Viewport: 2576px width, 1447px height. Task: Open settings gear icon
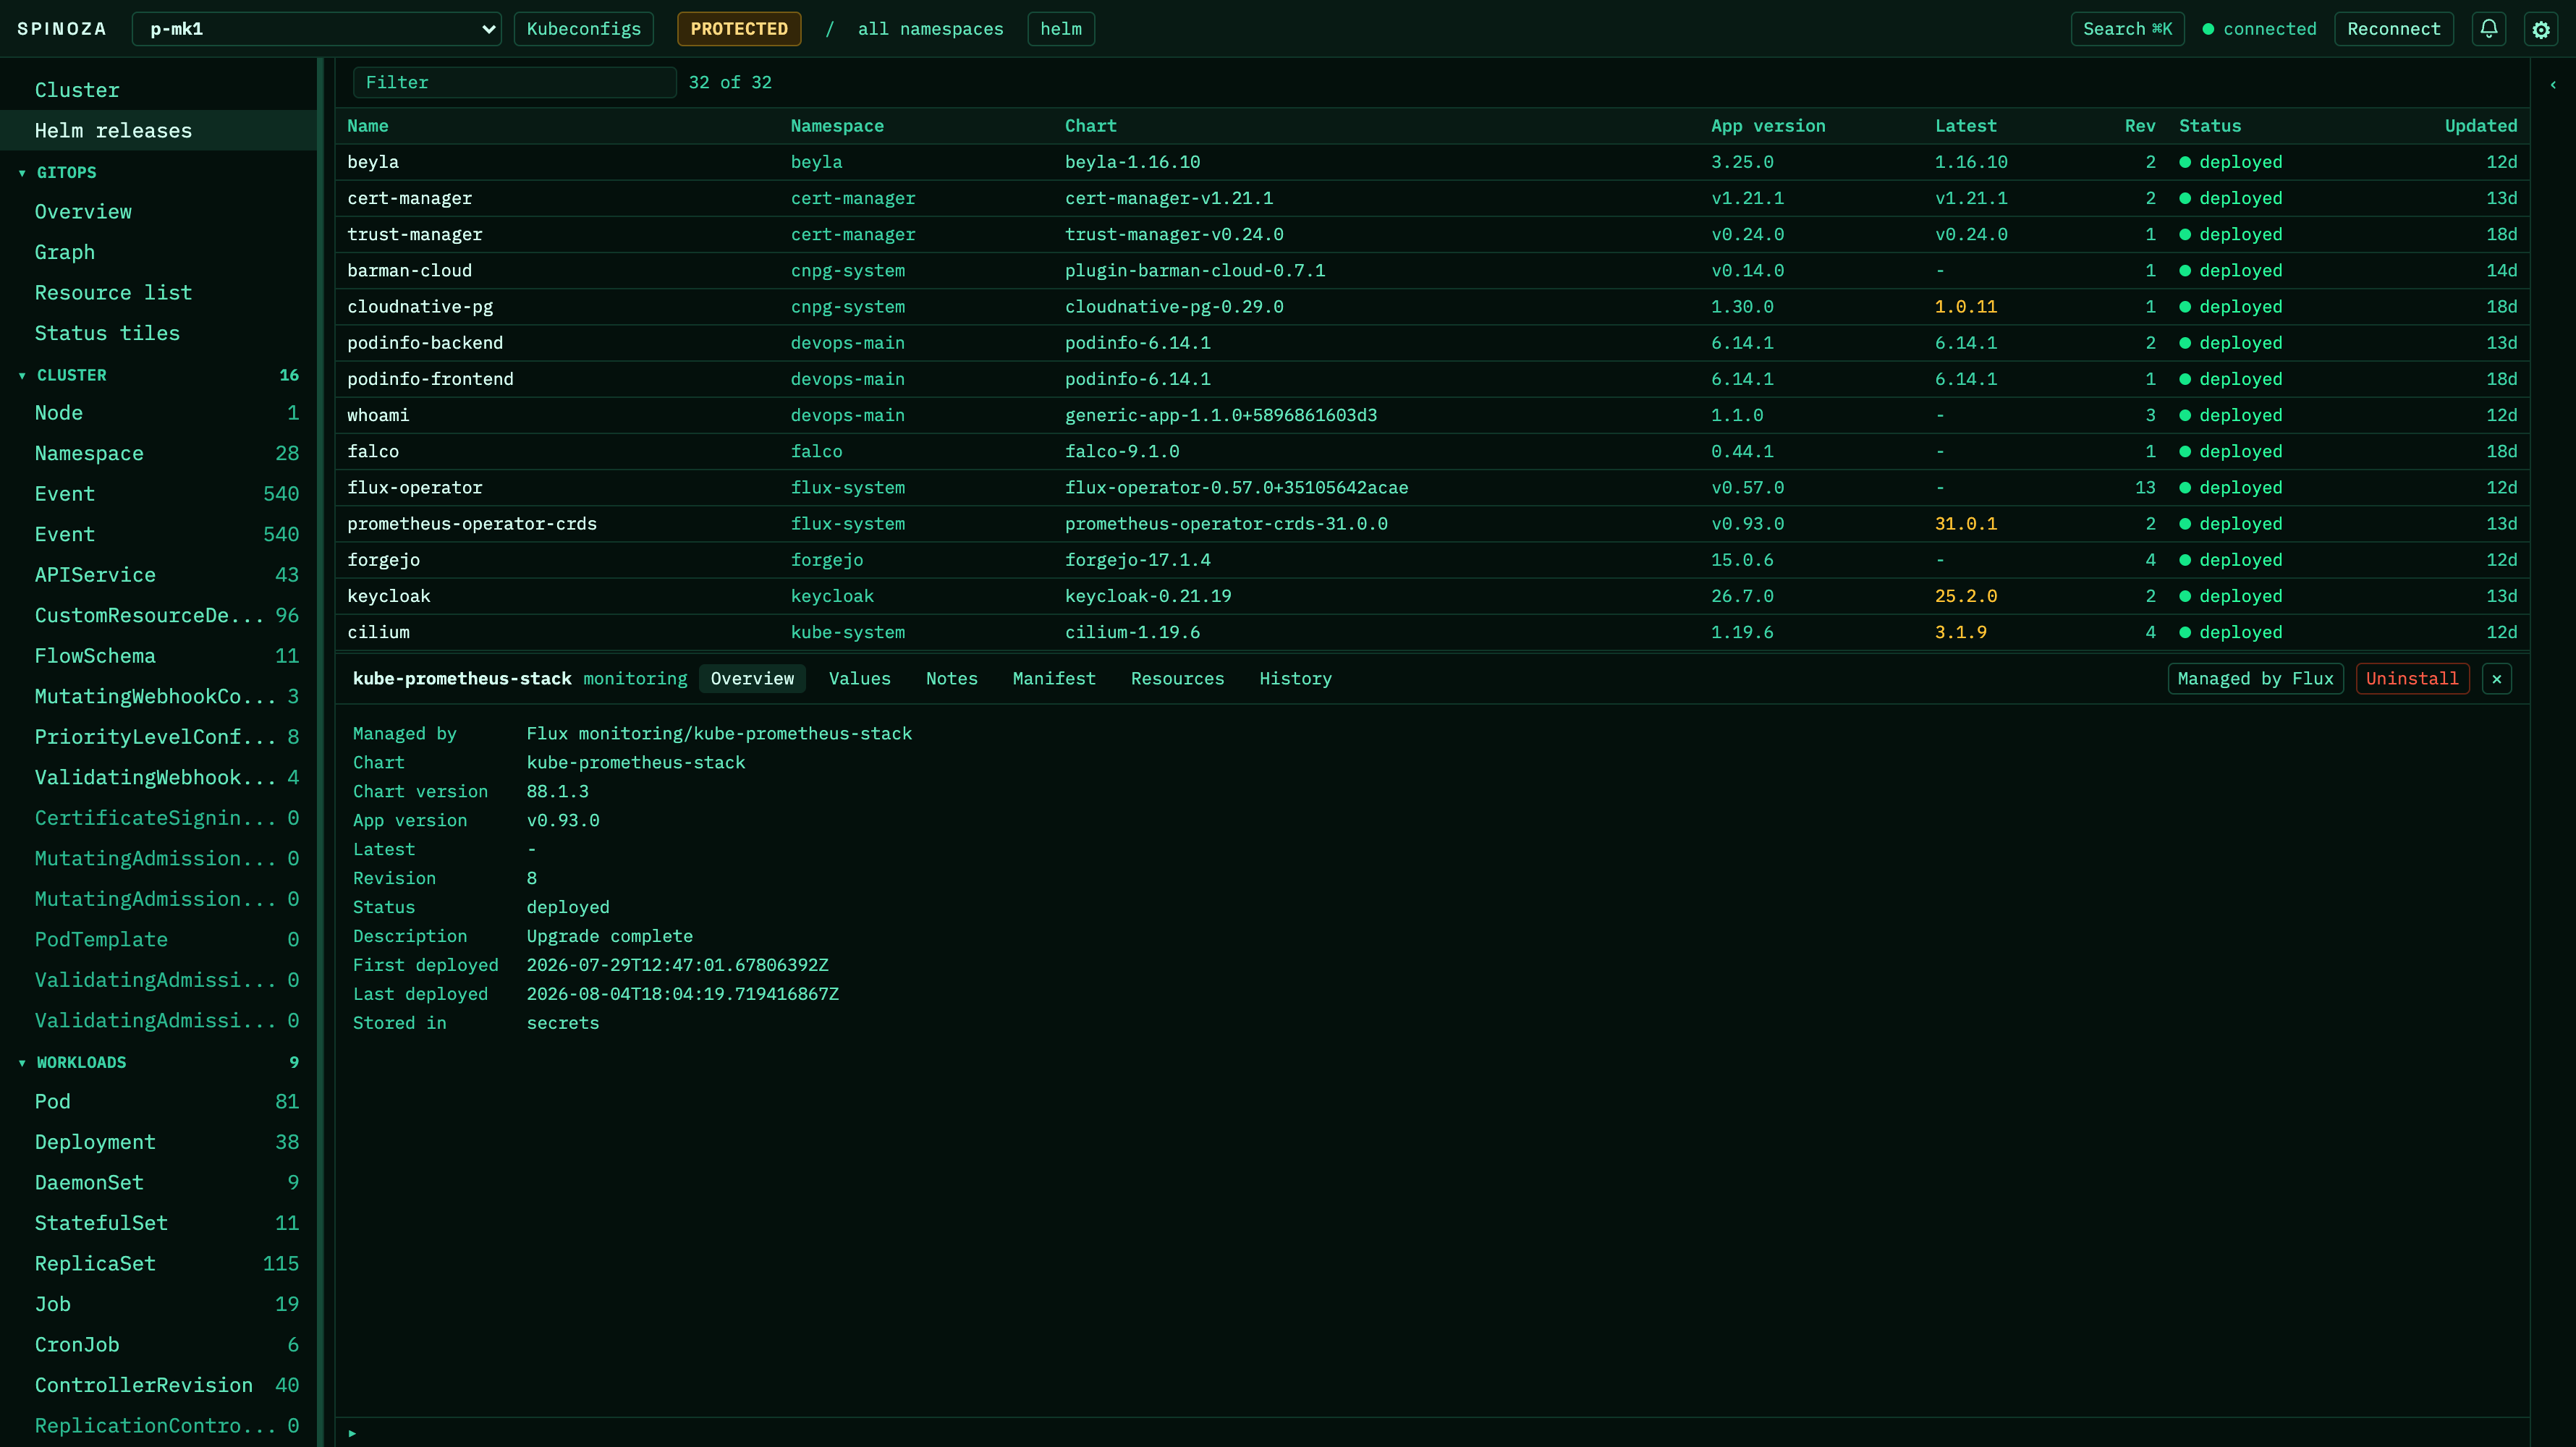coord(2541,29)
